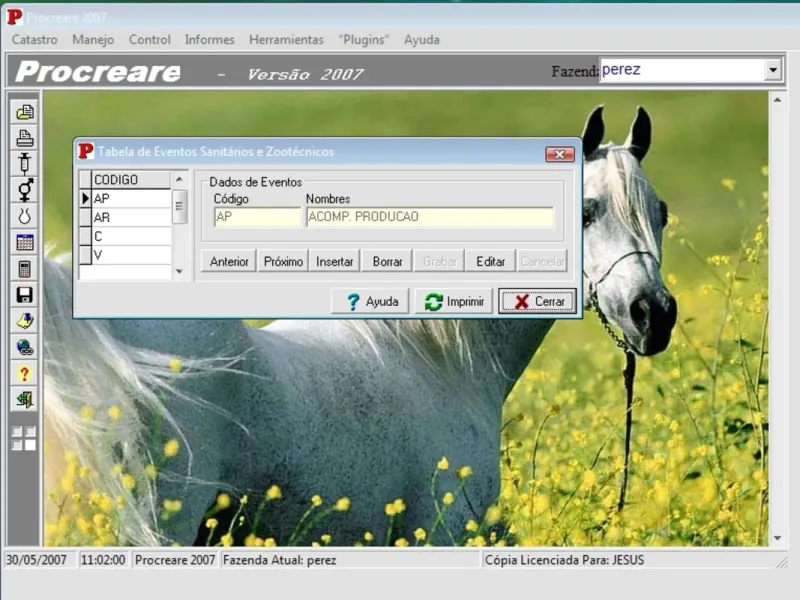This screenshot has height=600, width=800.
Task: Click the Imprimir button
Action: coord(454,301)
